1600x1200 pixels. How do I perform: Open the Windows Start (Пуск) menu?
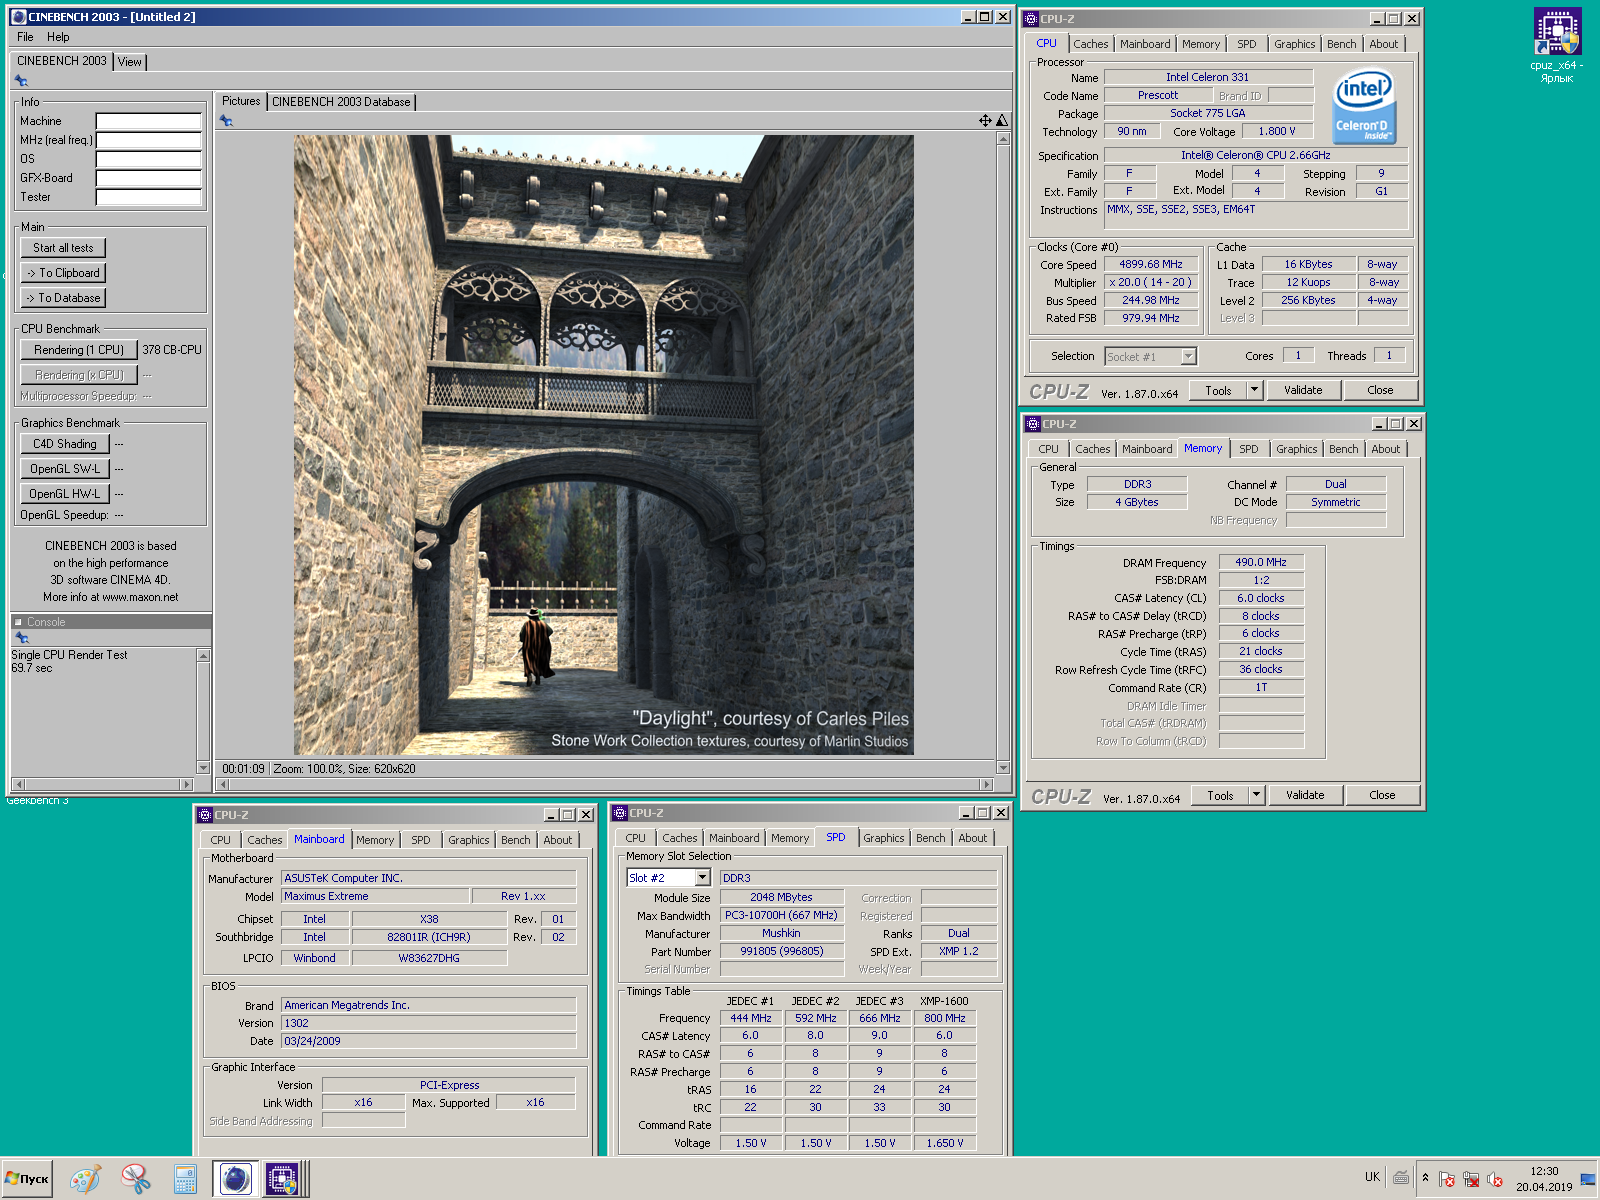pos(27,1179)
